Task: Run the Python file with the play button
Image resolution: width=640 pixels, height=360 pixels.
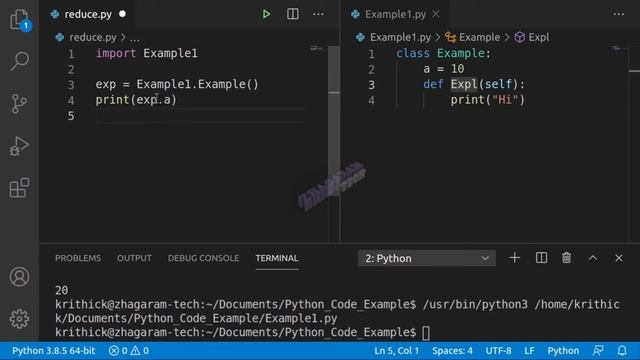Action: pos(266,14)
